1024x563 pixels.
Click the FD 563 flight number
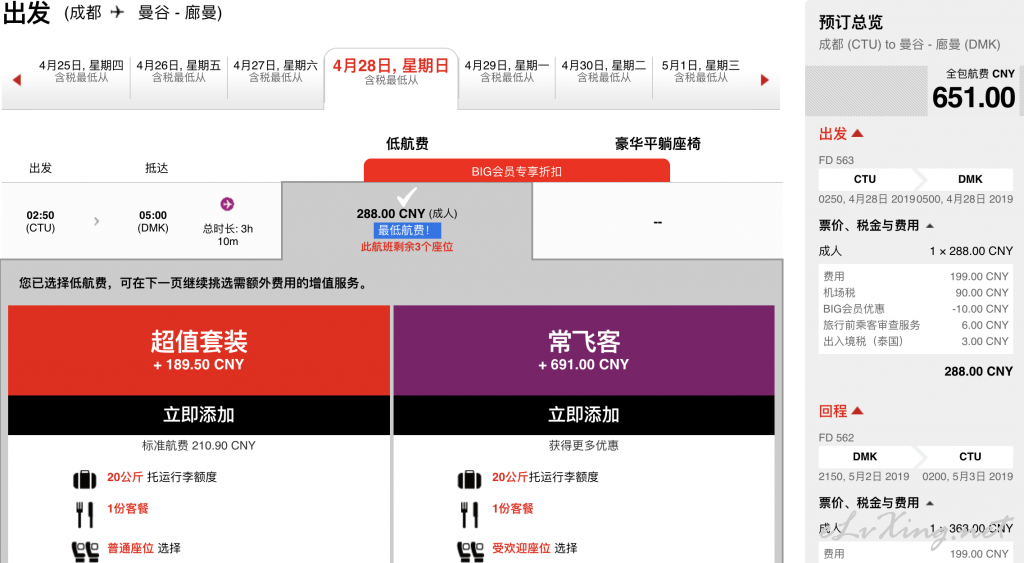point(836,160)
